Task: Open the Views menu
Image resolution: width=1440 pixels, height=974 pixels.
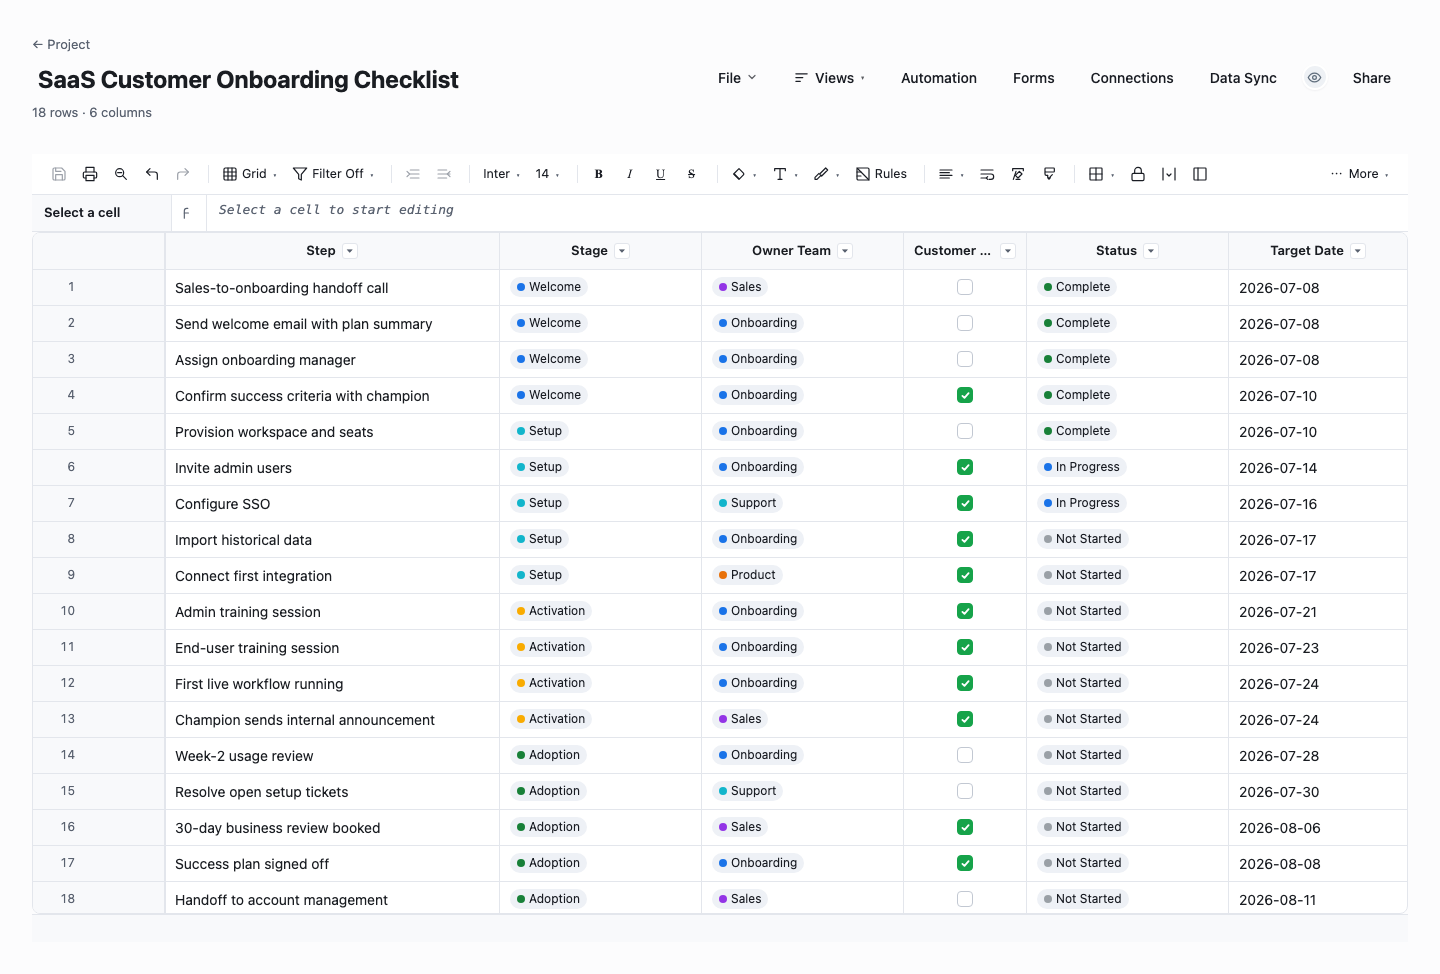Action: tap(830, 78)
